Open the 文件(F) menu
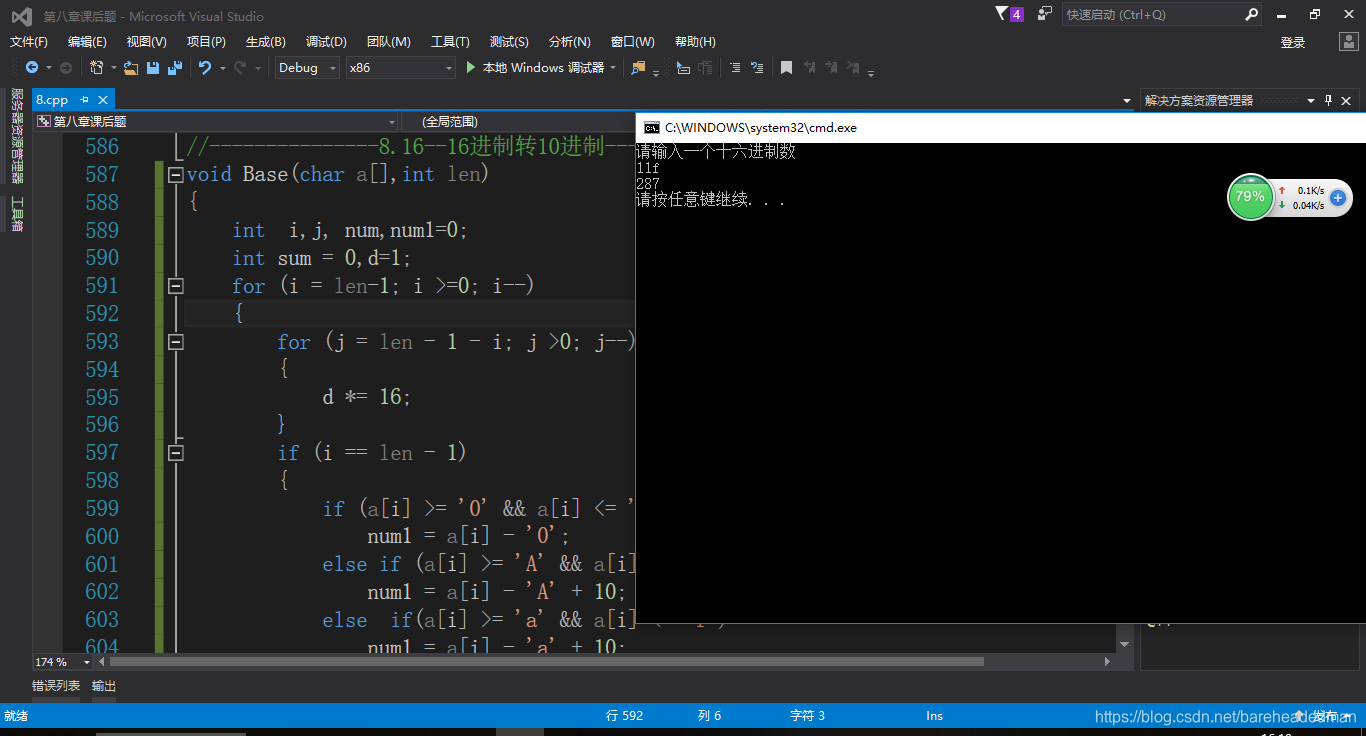Image resolution: width=1366 pixels, height=736 pixels. (x=29, y=42)
